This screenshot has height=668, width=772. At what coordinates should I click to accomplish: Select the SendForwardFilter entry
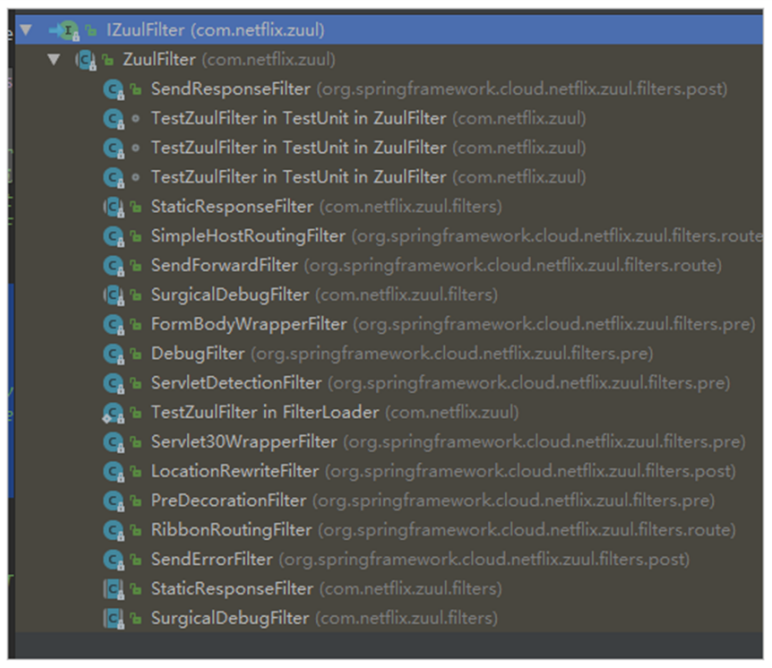coord(436,265)
